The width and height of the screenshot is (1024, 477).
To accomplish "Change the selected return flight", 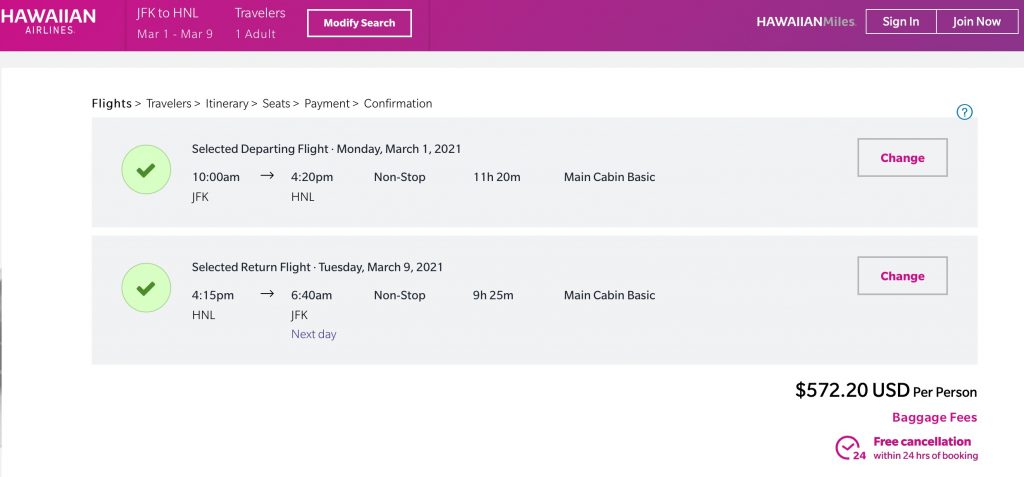I will coord(902,276).
